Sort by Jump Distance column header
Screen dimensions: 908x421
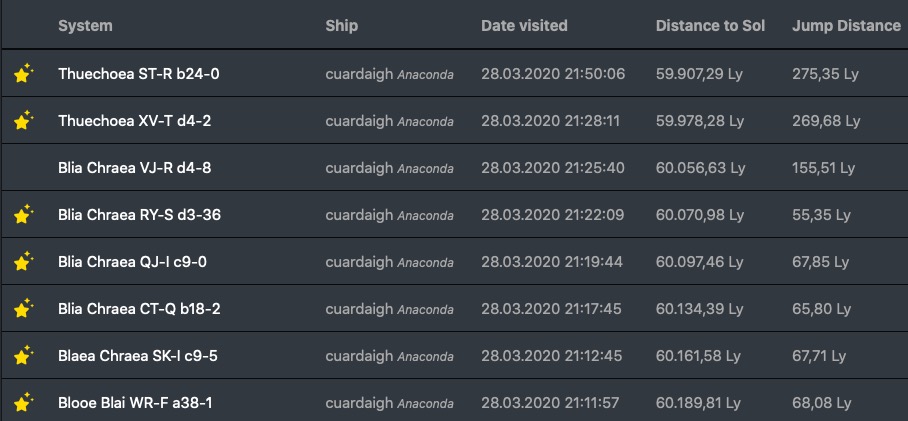846,25
